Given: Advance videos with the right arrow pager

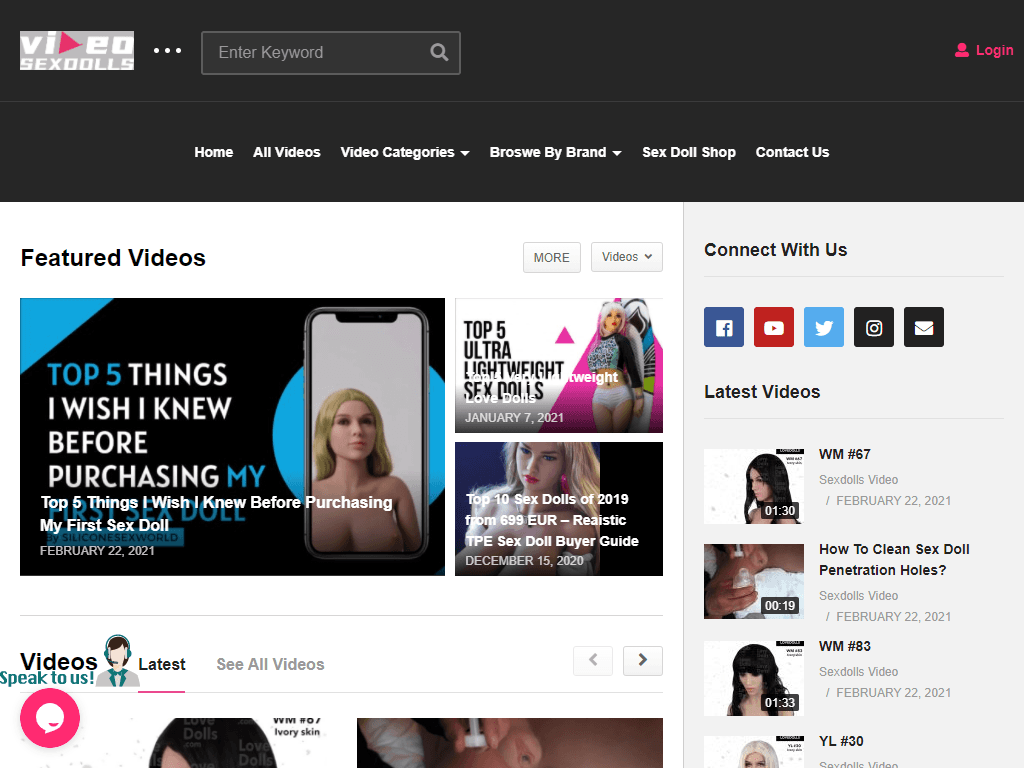Looking at the screenshot, I should (643, 661).
